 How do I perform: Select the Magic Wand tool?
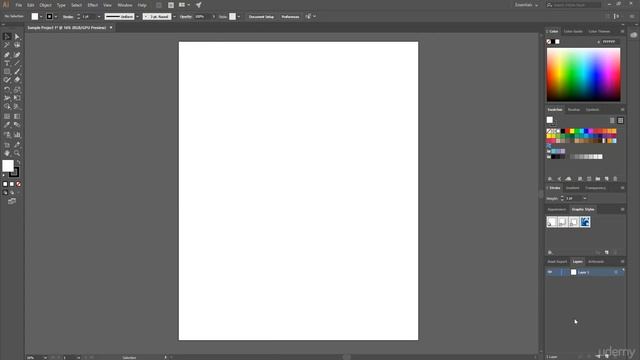pyautogui.click(x=7, y=45)
